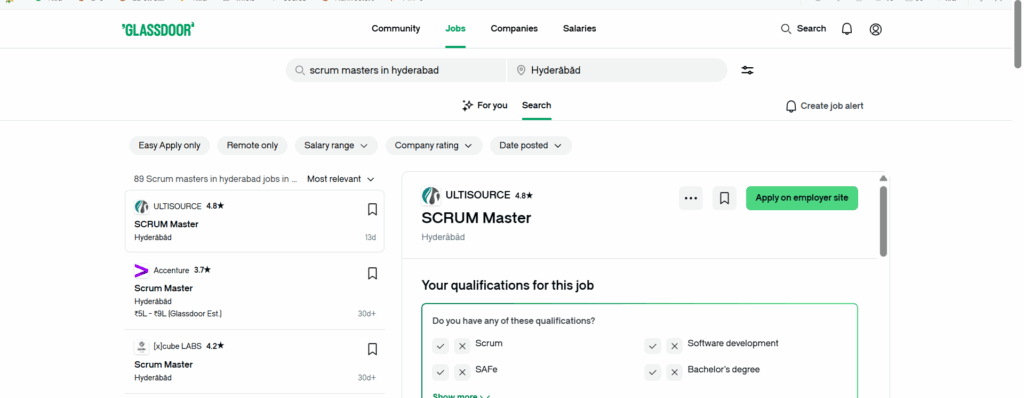Open the Accenture Scrum Master job title
Viewport: 1024px width, 398px height.
coord(163,288)
